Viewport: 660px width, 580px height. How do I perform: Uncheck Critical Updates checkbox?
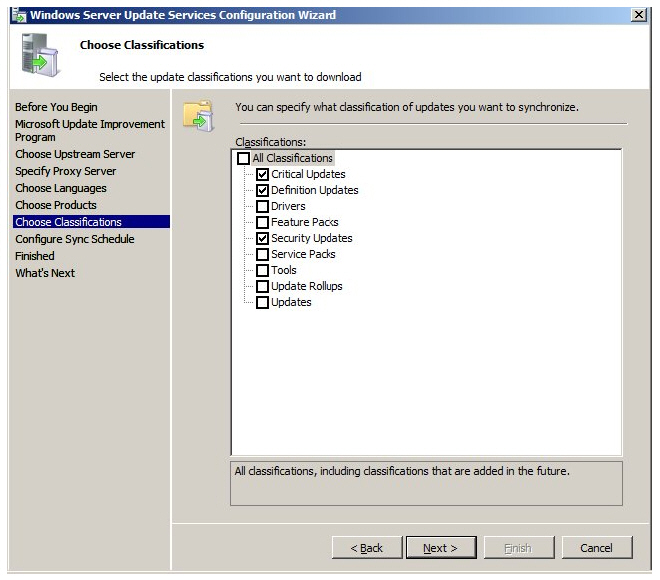pyautogui.click(x=262, y=174)
